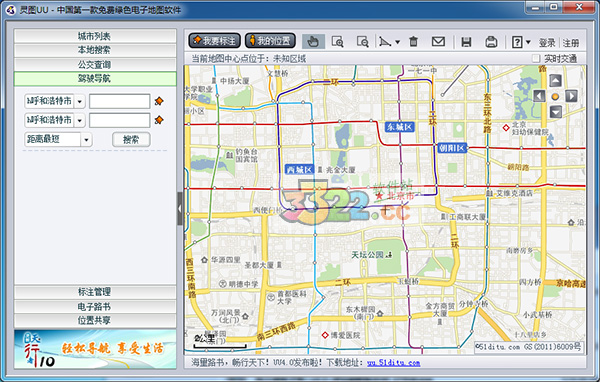Click the 华源四里 label on map

(x=226, y=260)
